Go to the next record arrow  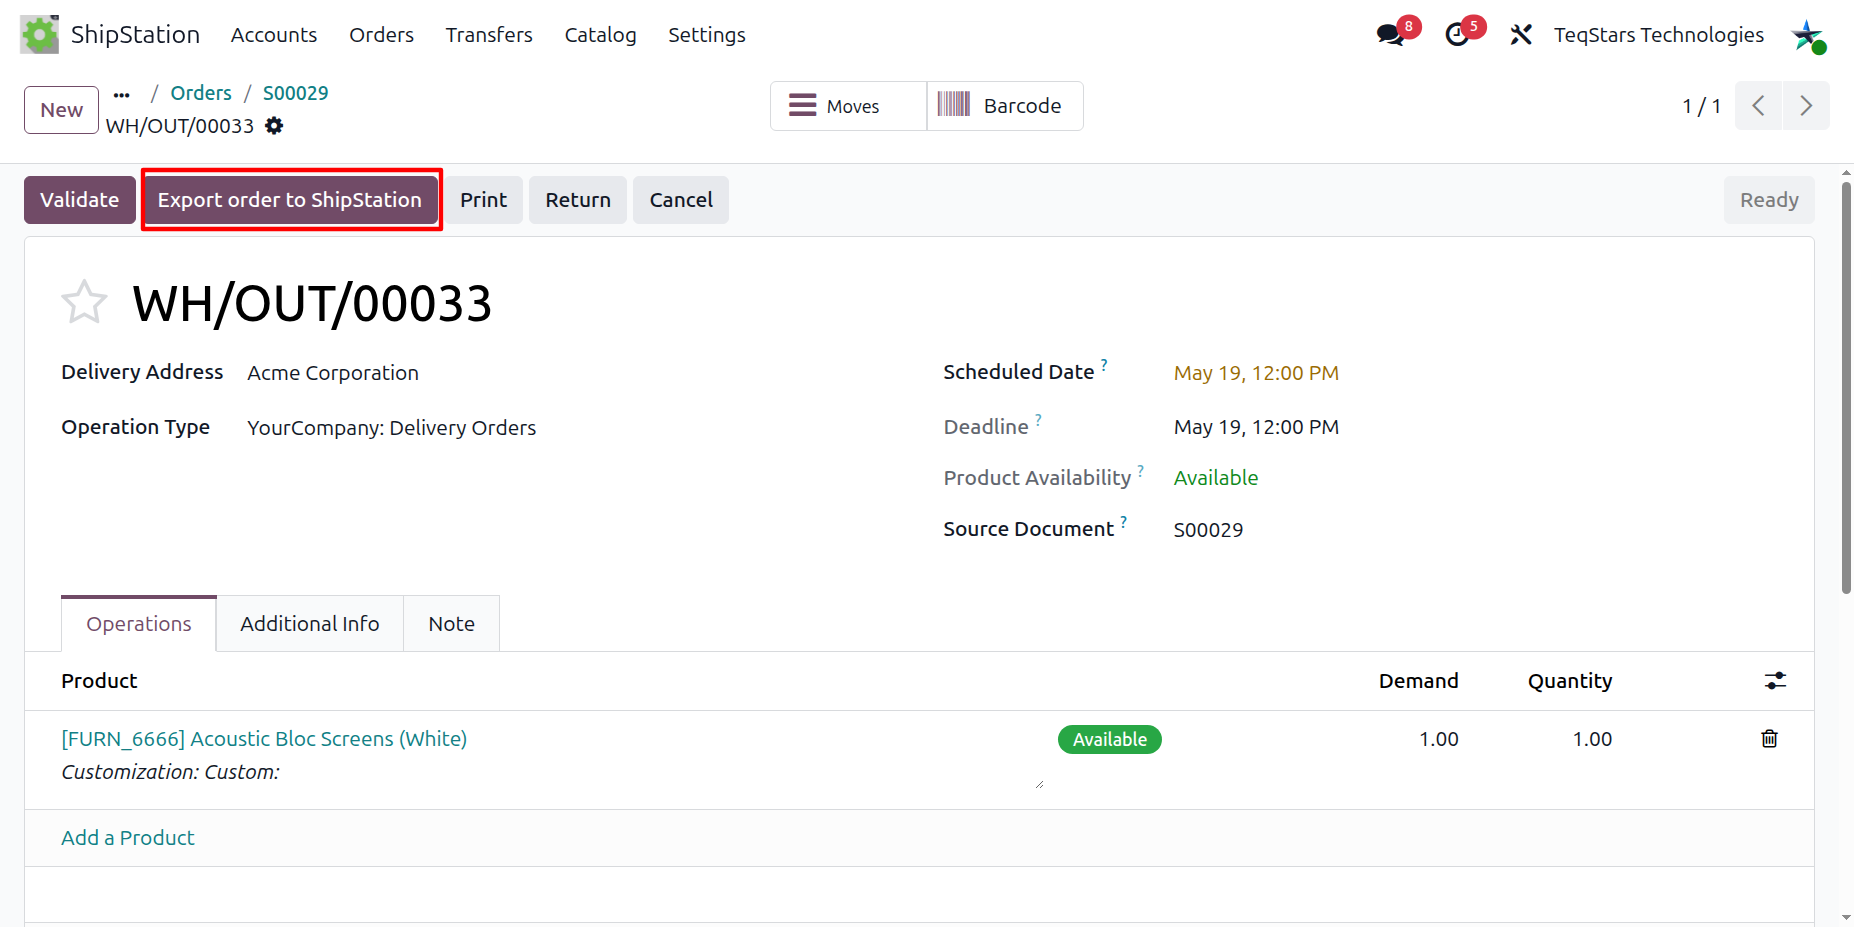(x=1806, y=106)
